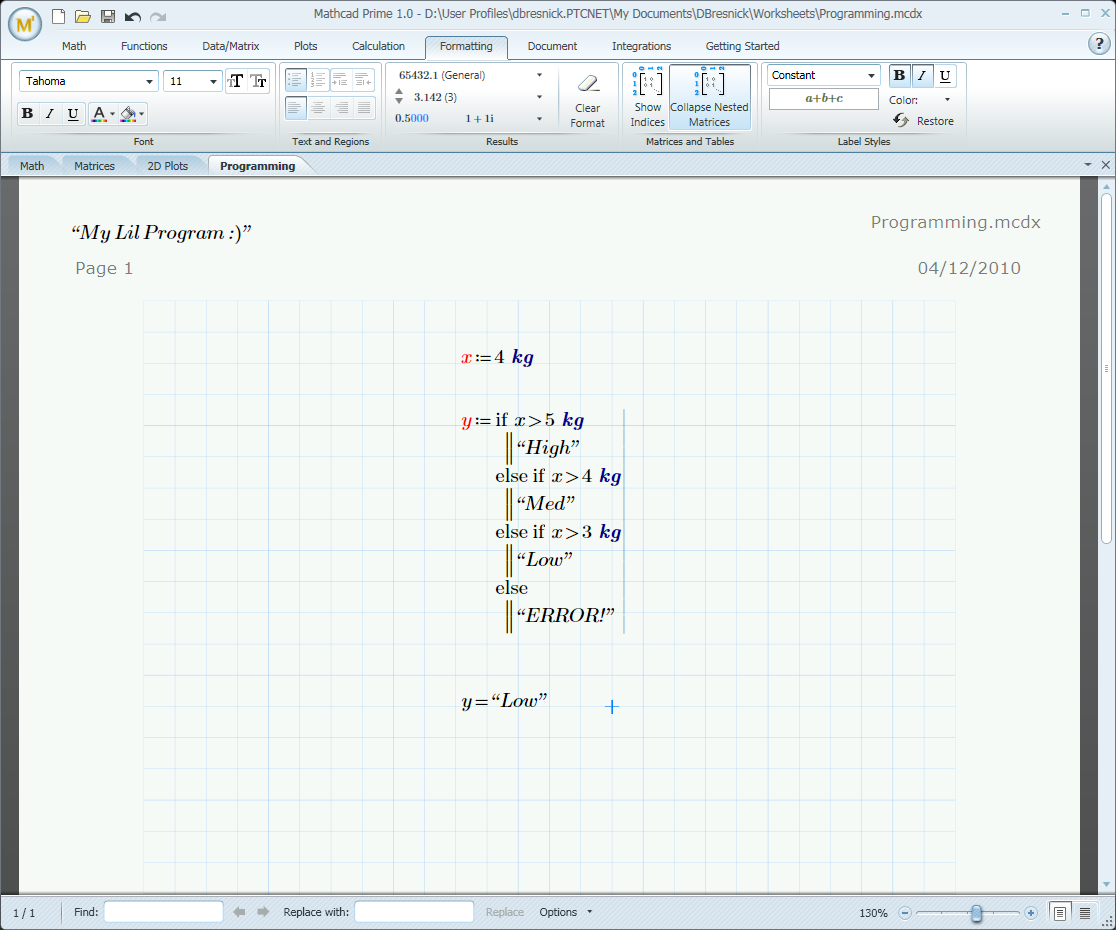This screenshot has height=930, width=1116.
Task: Adjust the zoom slider handle
Action: click(976, 913)
